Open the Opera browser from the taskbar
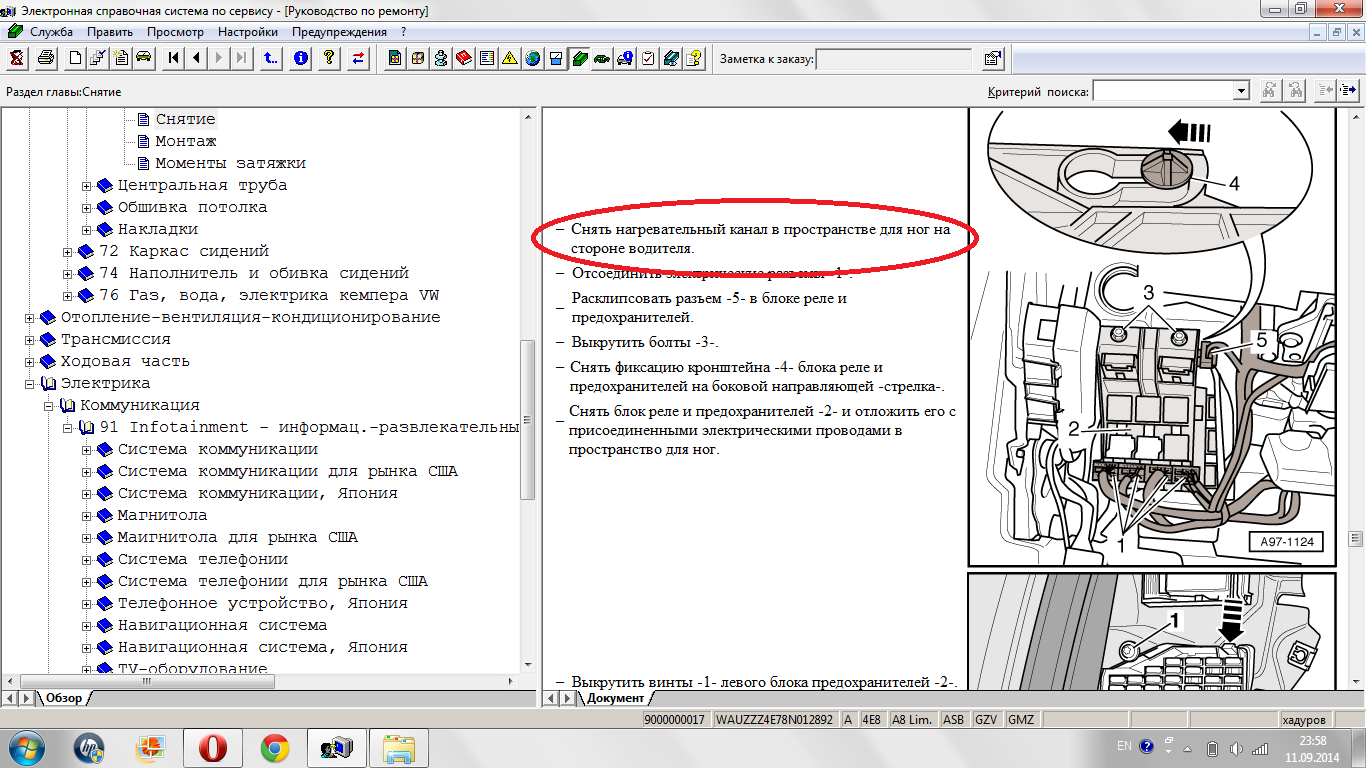Screen dimensions: 1366x768 click(213, 748)
